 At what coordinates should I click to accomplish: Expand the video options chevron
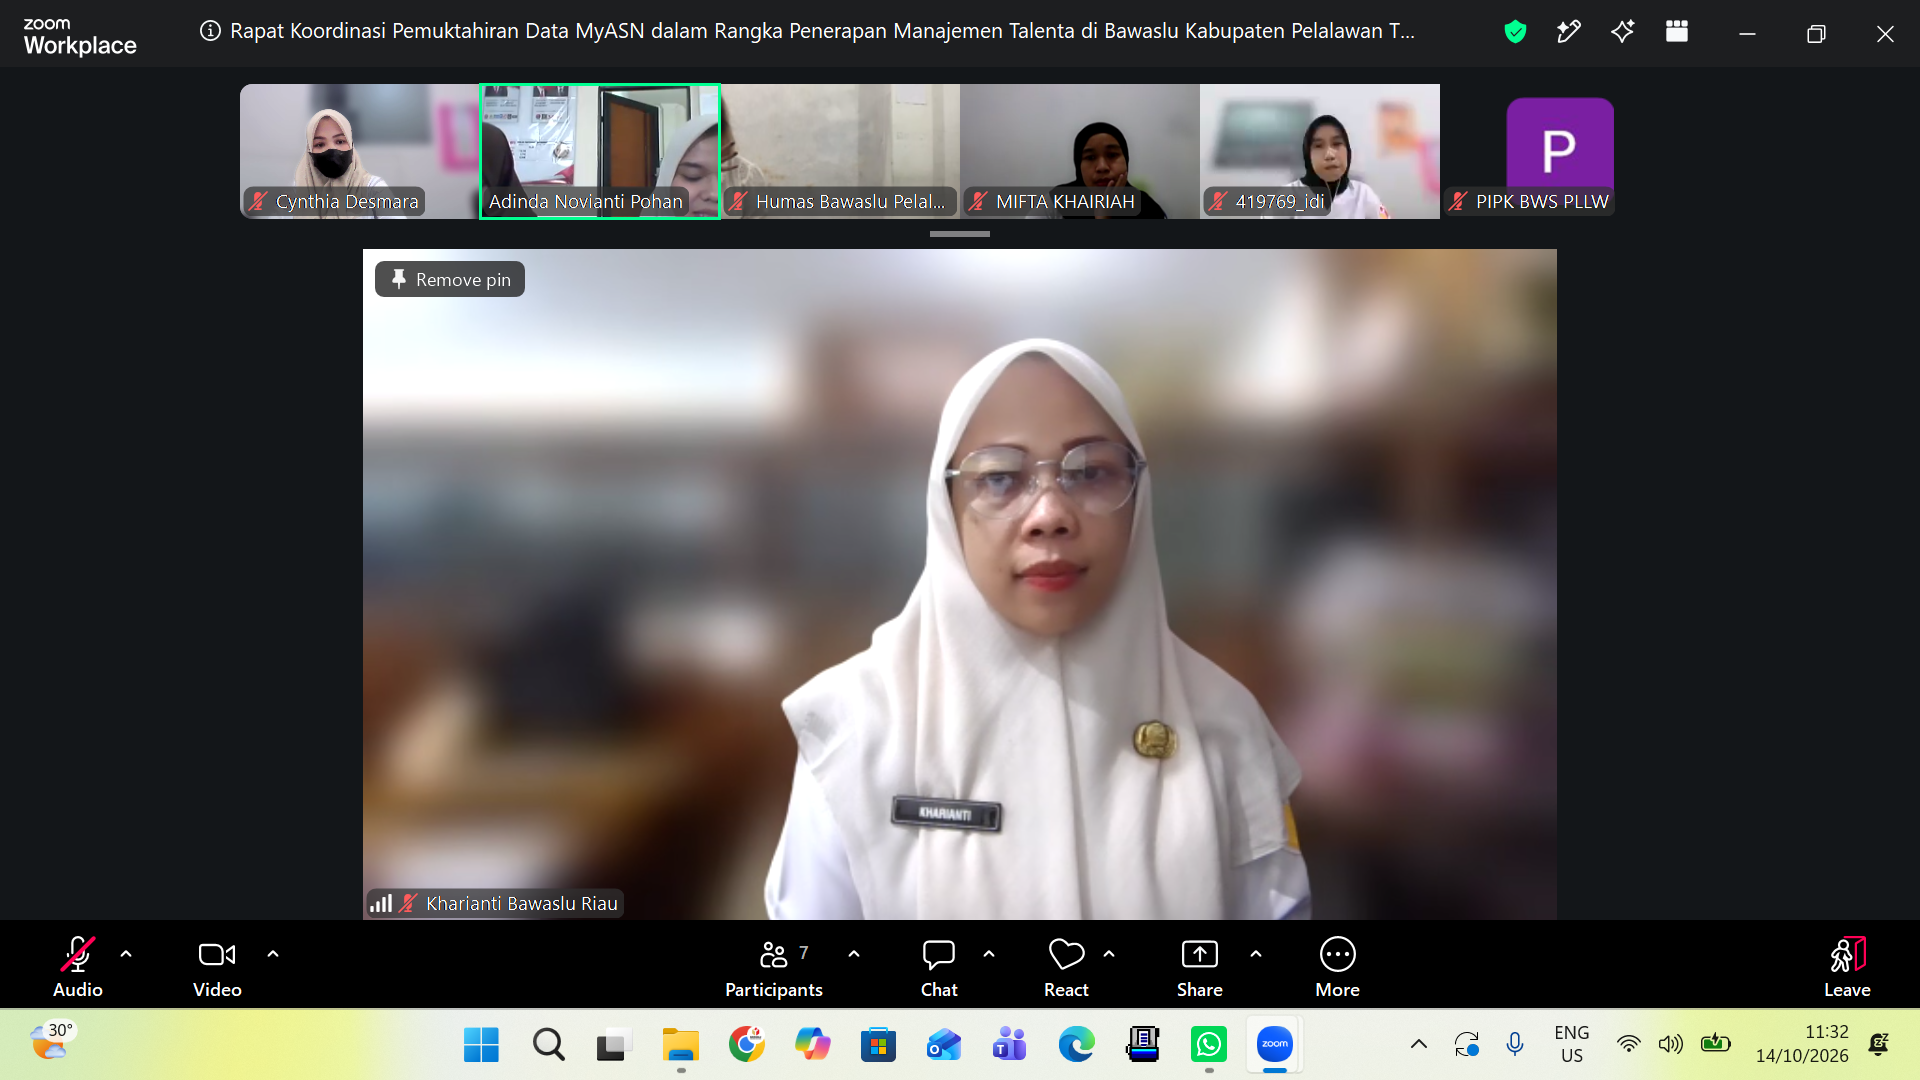point(273,954)
